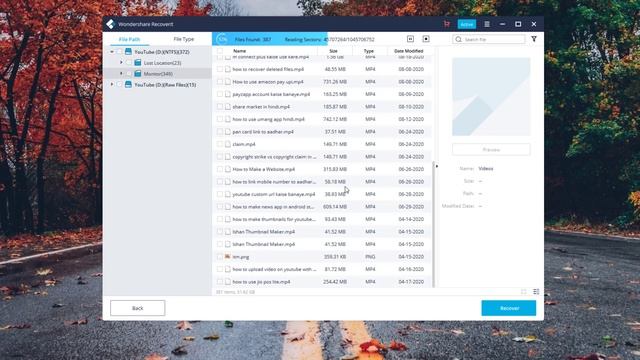This screenshot has height=360, width=640.
Task: Click file icon of 'How to Make a Website.mp4'
Action: 228,169
